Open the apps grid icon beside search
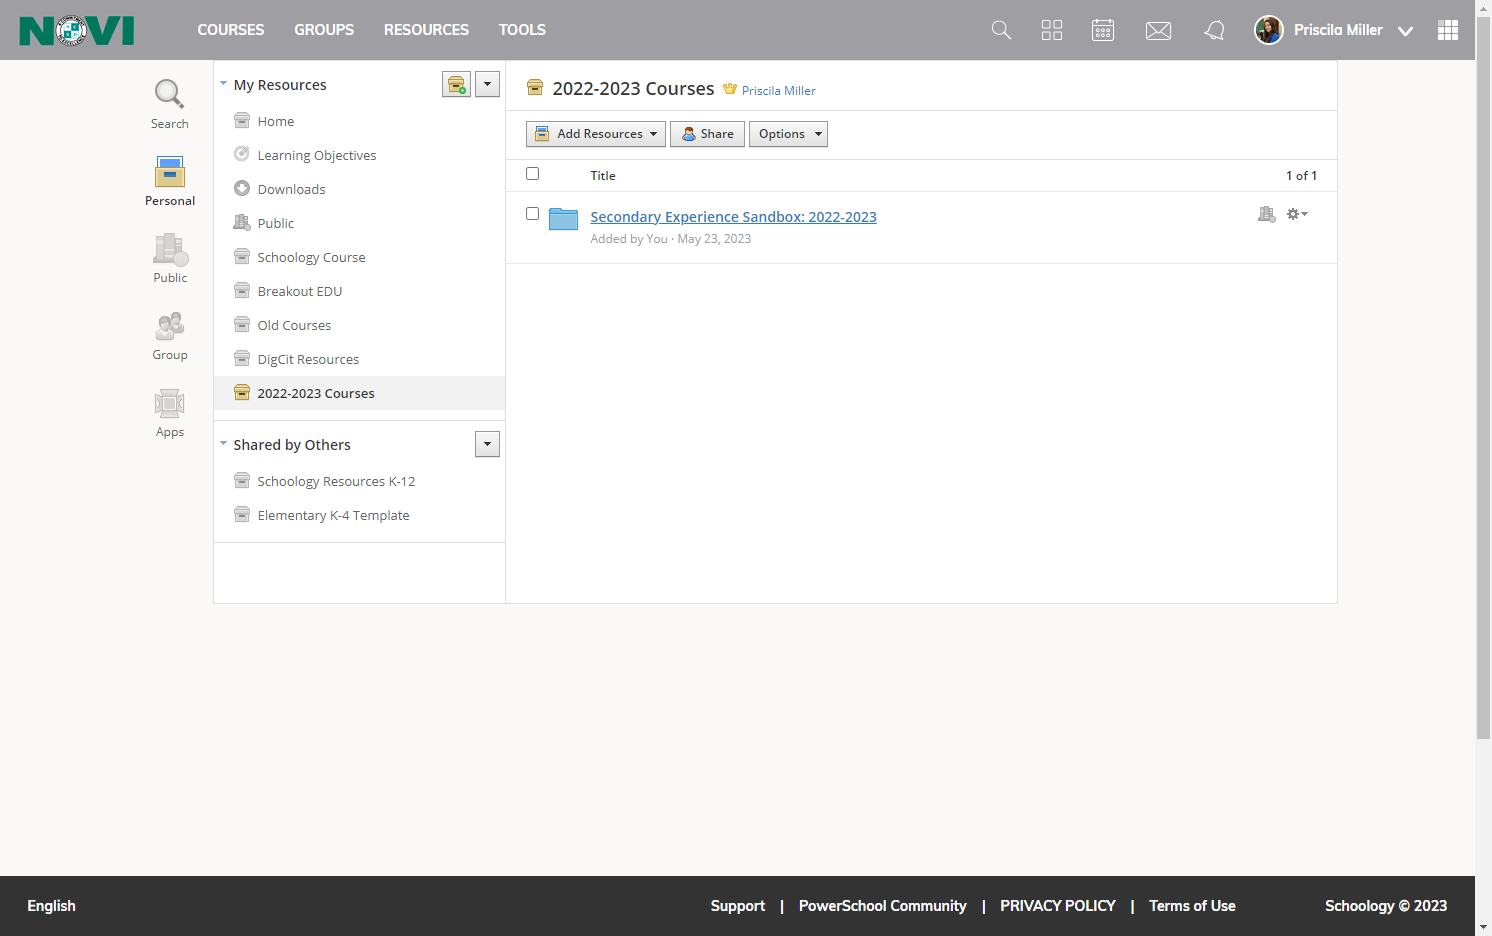 [1052, 30]
